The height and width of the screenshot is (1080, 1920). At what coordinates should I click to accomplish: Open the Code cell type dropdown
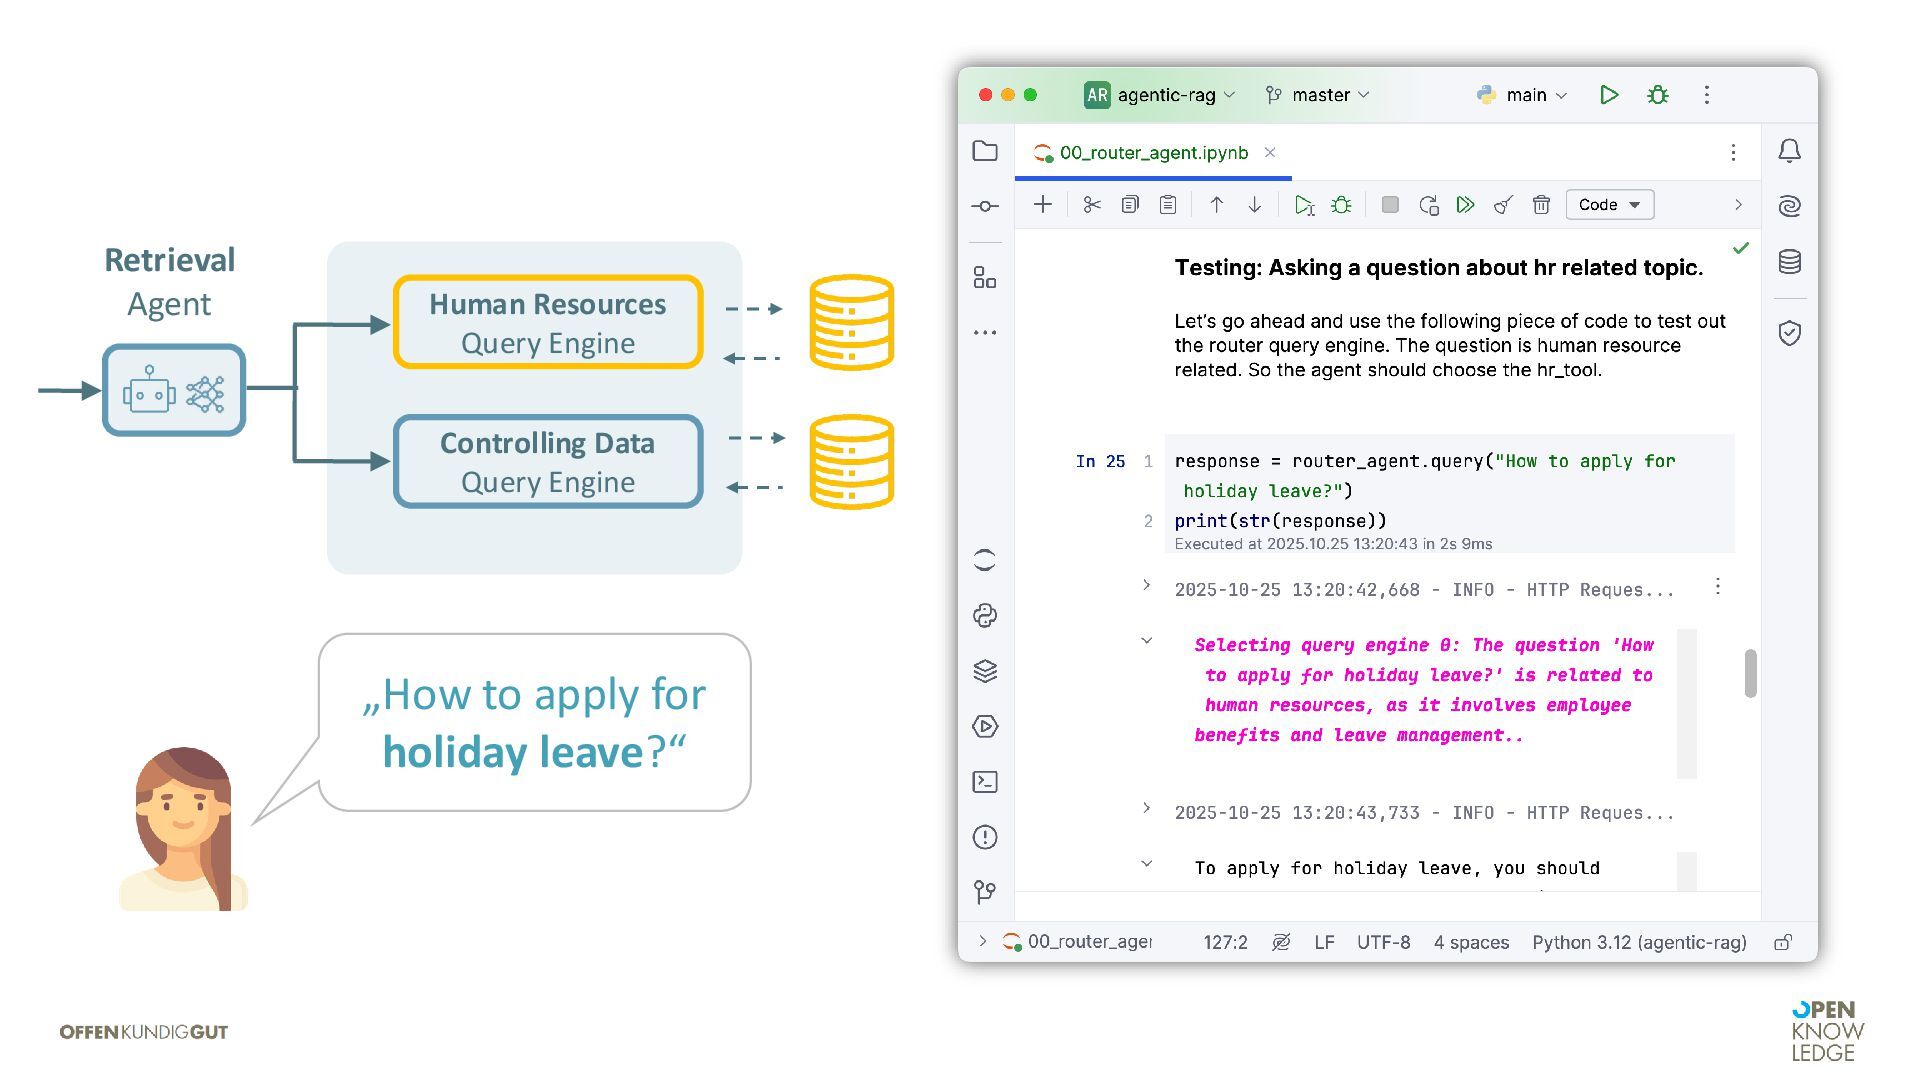[x=1609, y=205]
